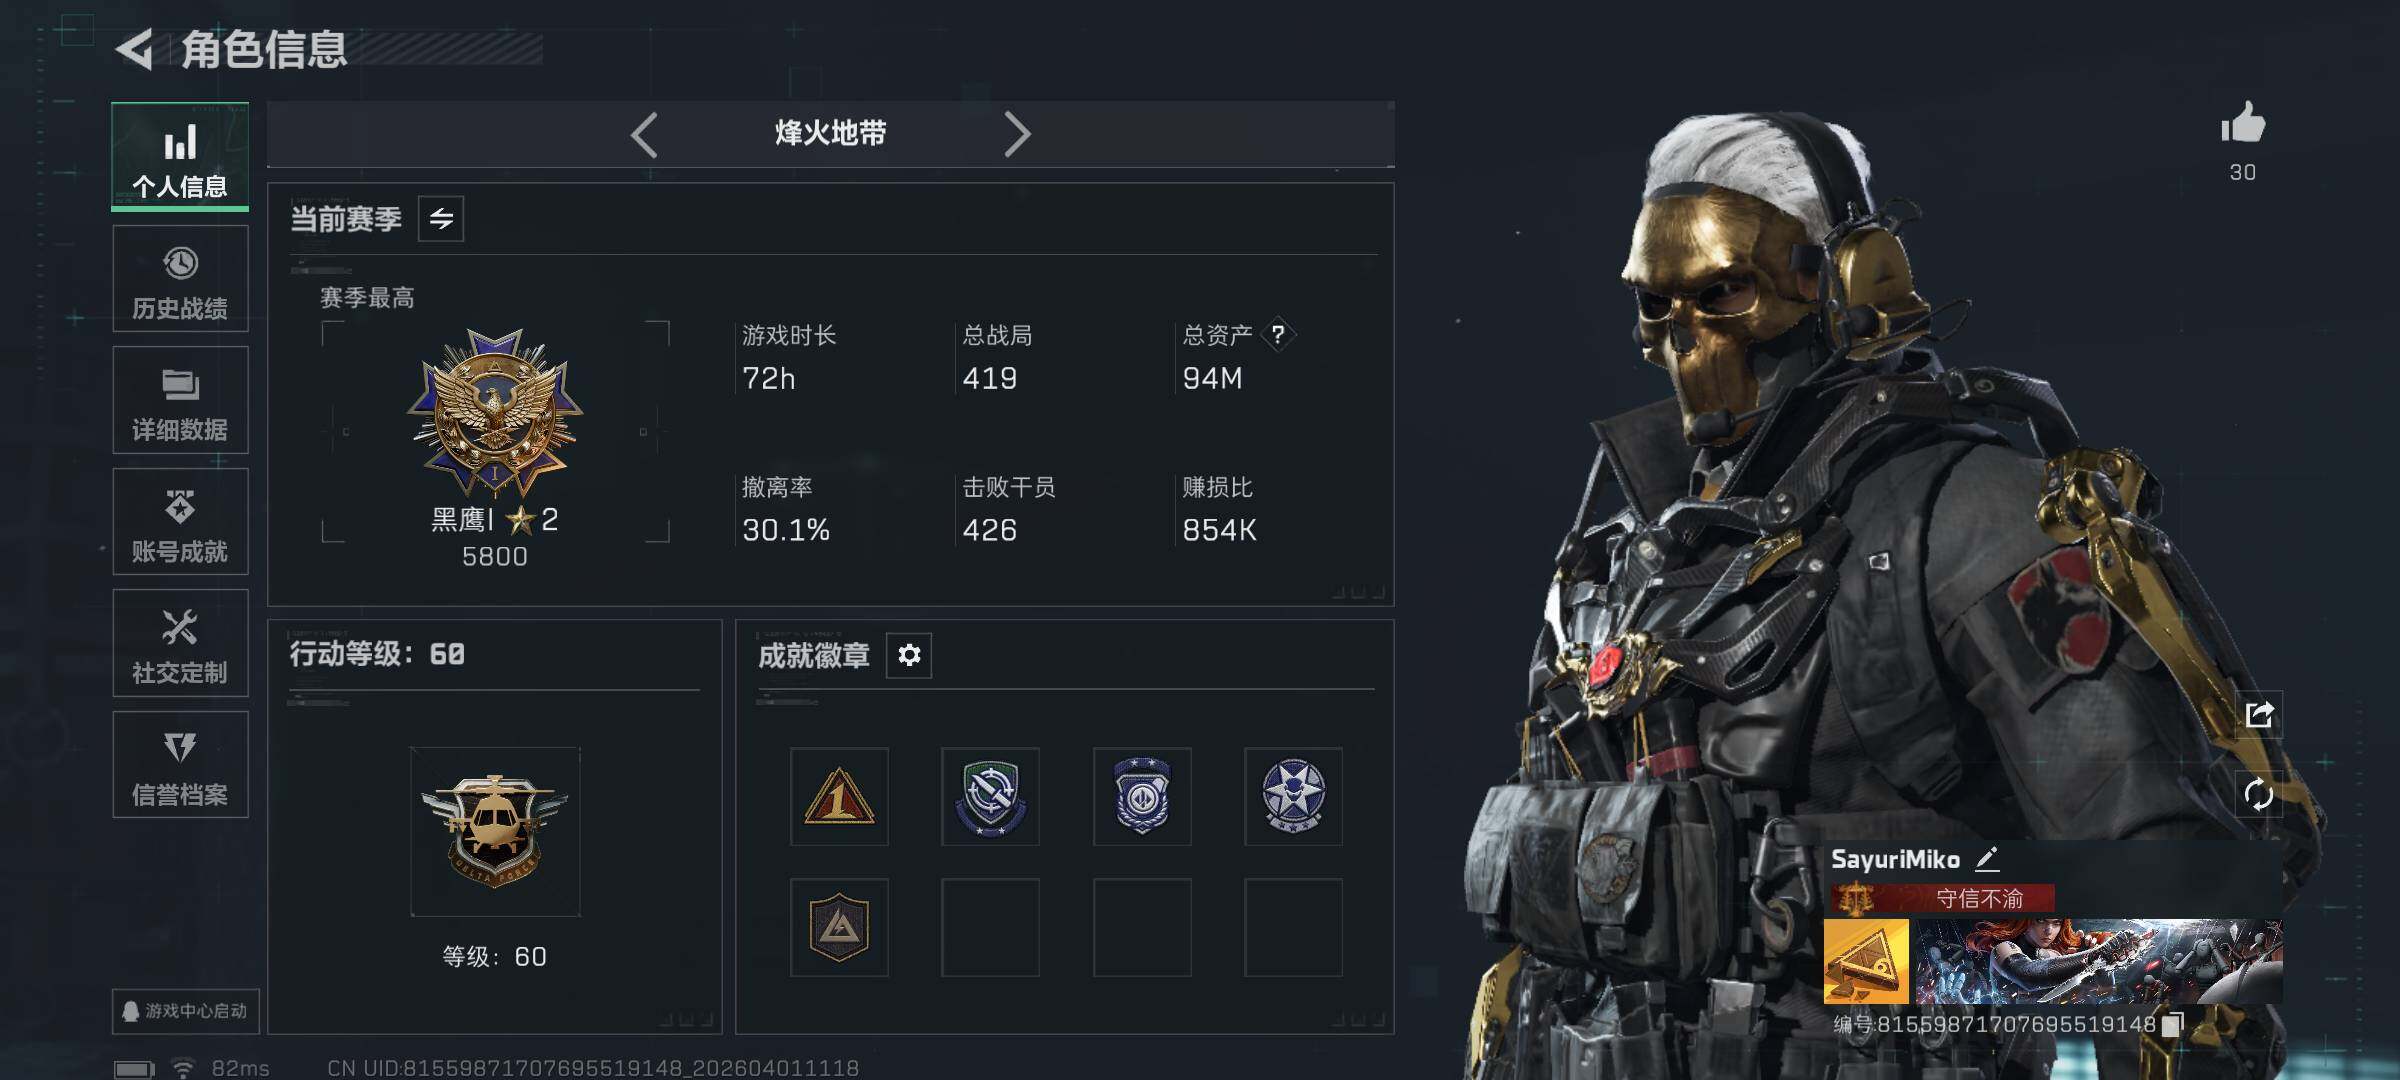Switch to next mode with right chevron
This screenshot has width=2400, height=1080.
pyautogui.click(x=1017, y=134)
